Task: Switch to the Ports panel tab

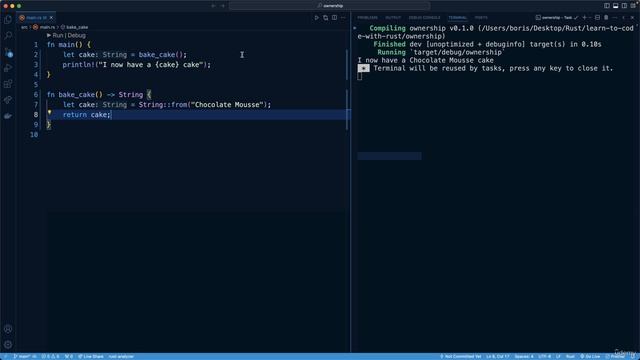Action: coord(481,18)
